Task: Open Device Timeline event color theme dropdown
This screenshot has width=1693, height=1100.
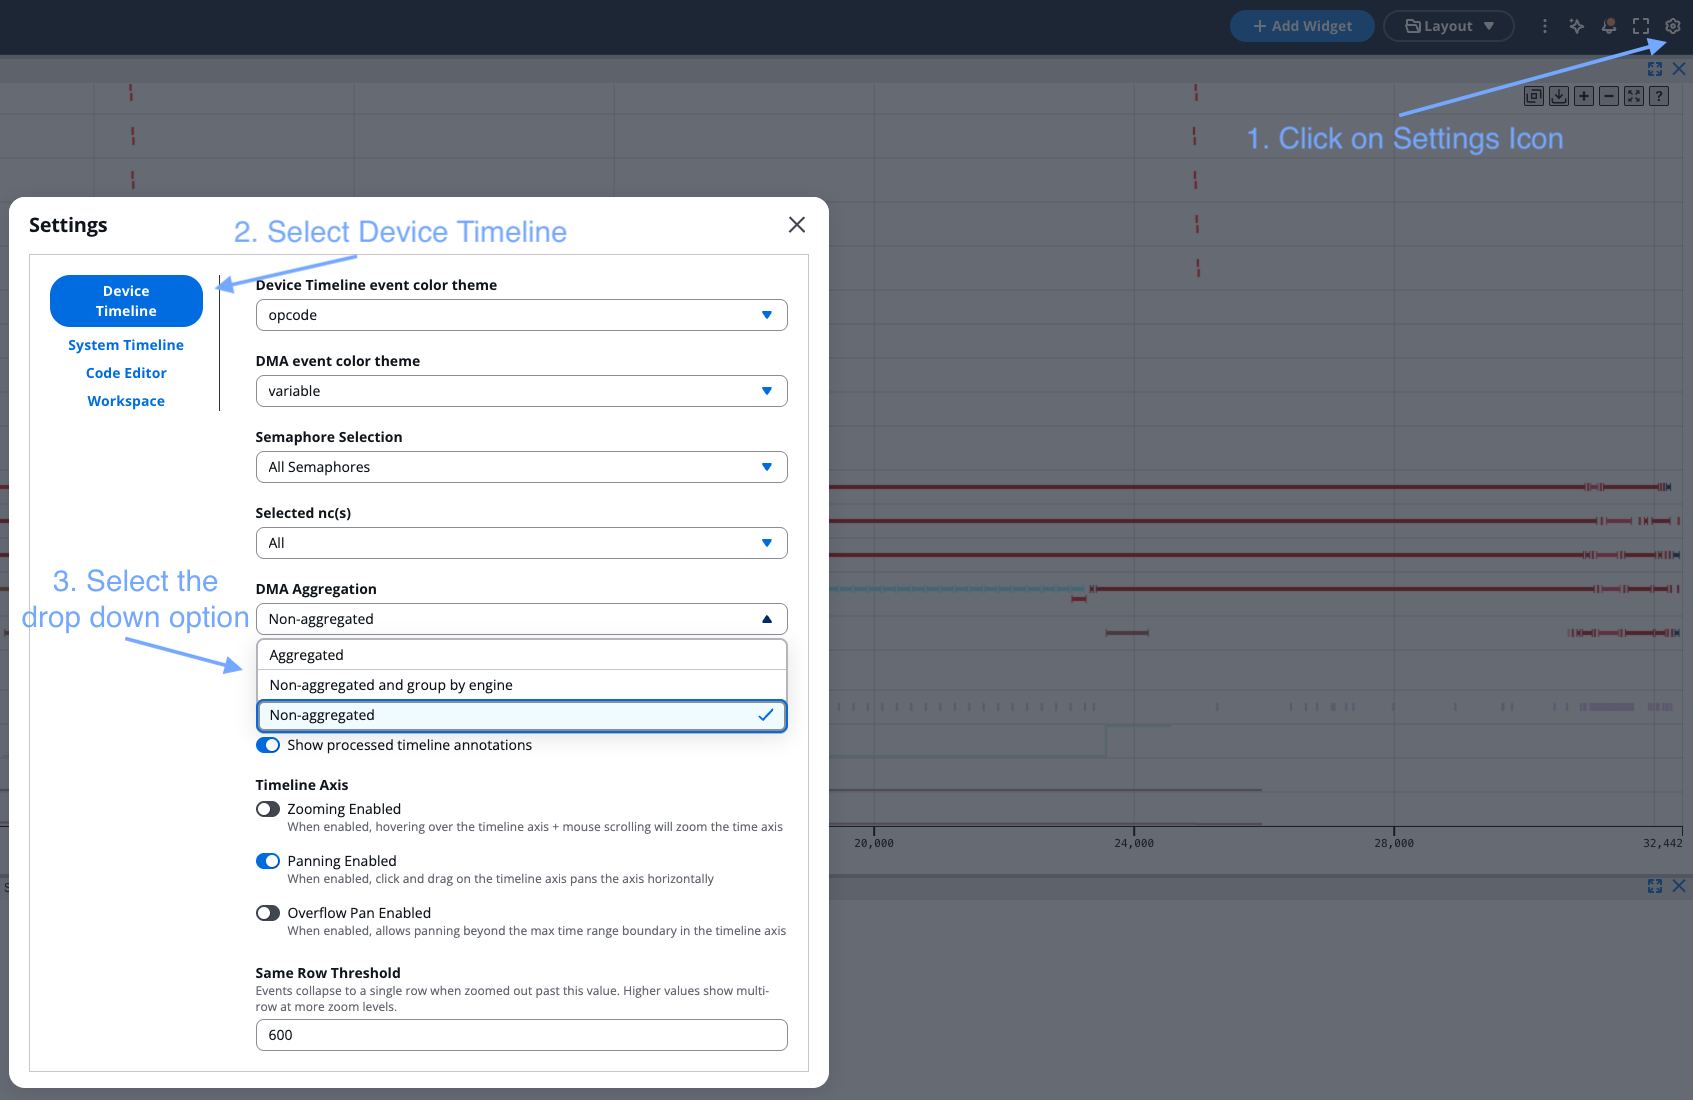Action: tap(522, 315)
